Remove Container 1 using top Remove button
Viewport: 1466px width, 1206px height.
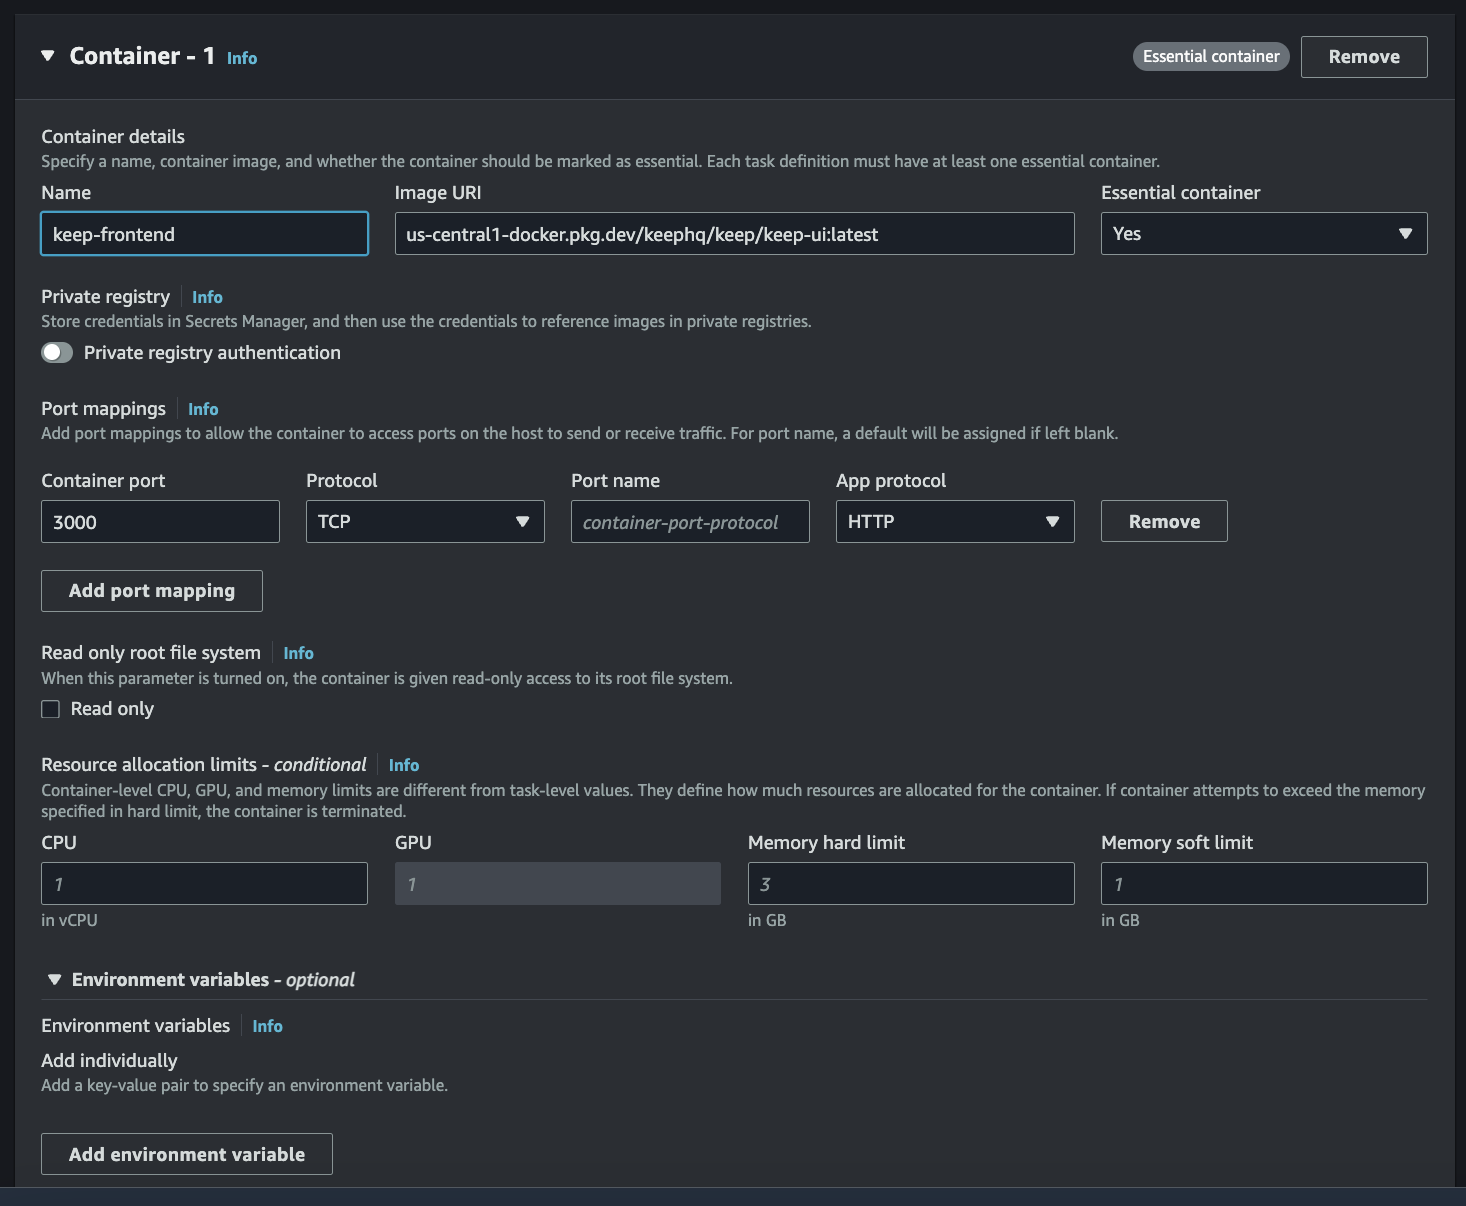click(1364, 57)
